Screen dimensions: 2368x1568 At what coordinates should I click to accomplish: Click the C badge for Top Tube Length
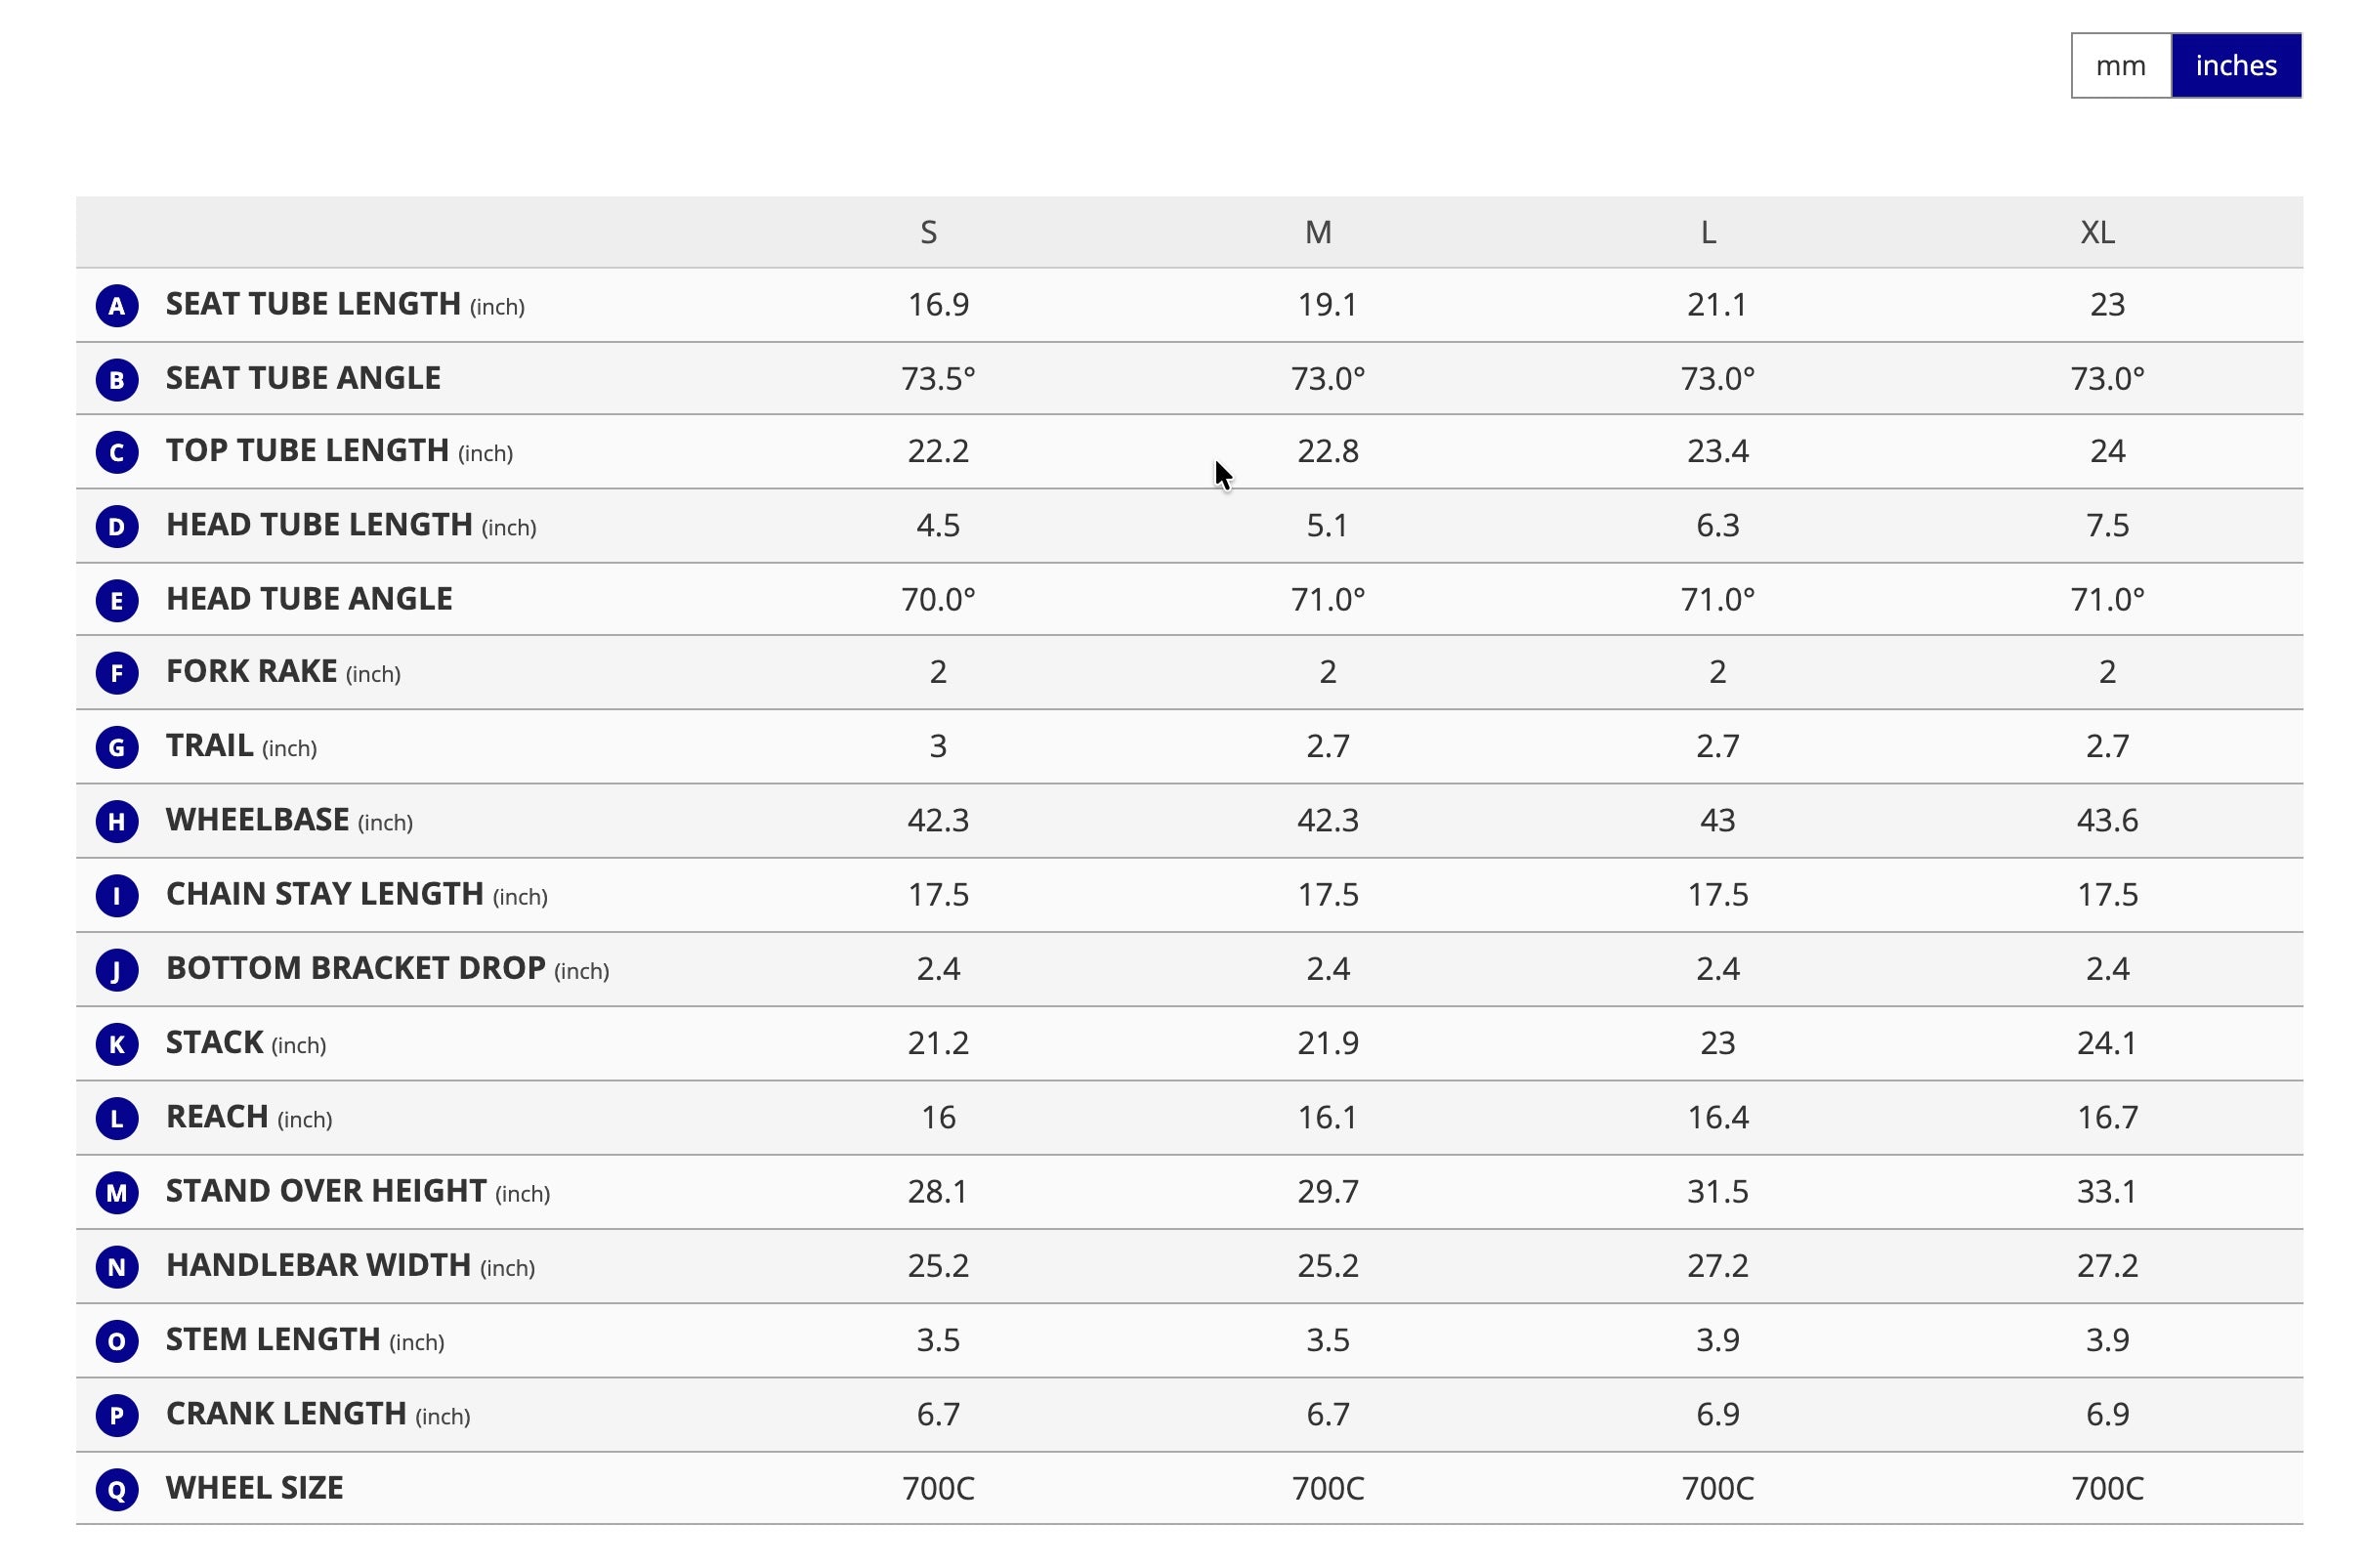pyautogui.click(x=117, y=452)
